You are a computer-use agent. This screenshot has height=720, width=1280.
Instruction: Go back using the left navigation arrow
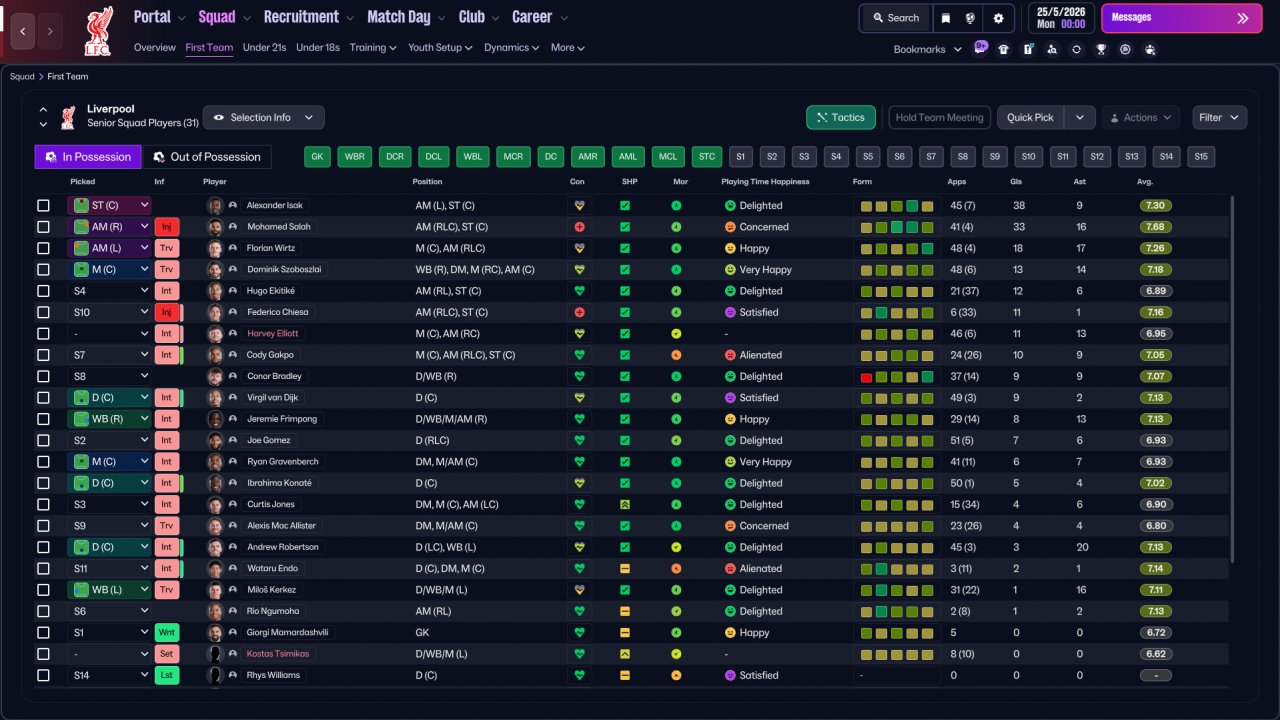tap(23, 31)
